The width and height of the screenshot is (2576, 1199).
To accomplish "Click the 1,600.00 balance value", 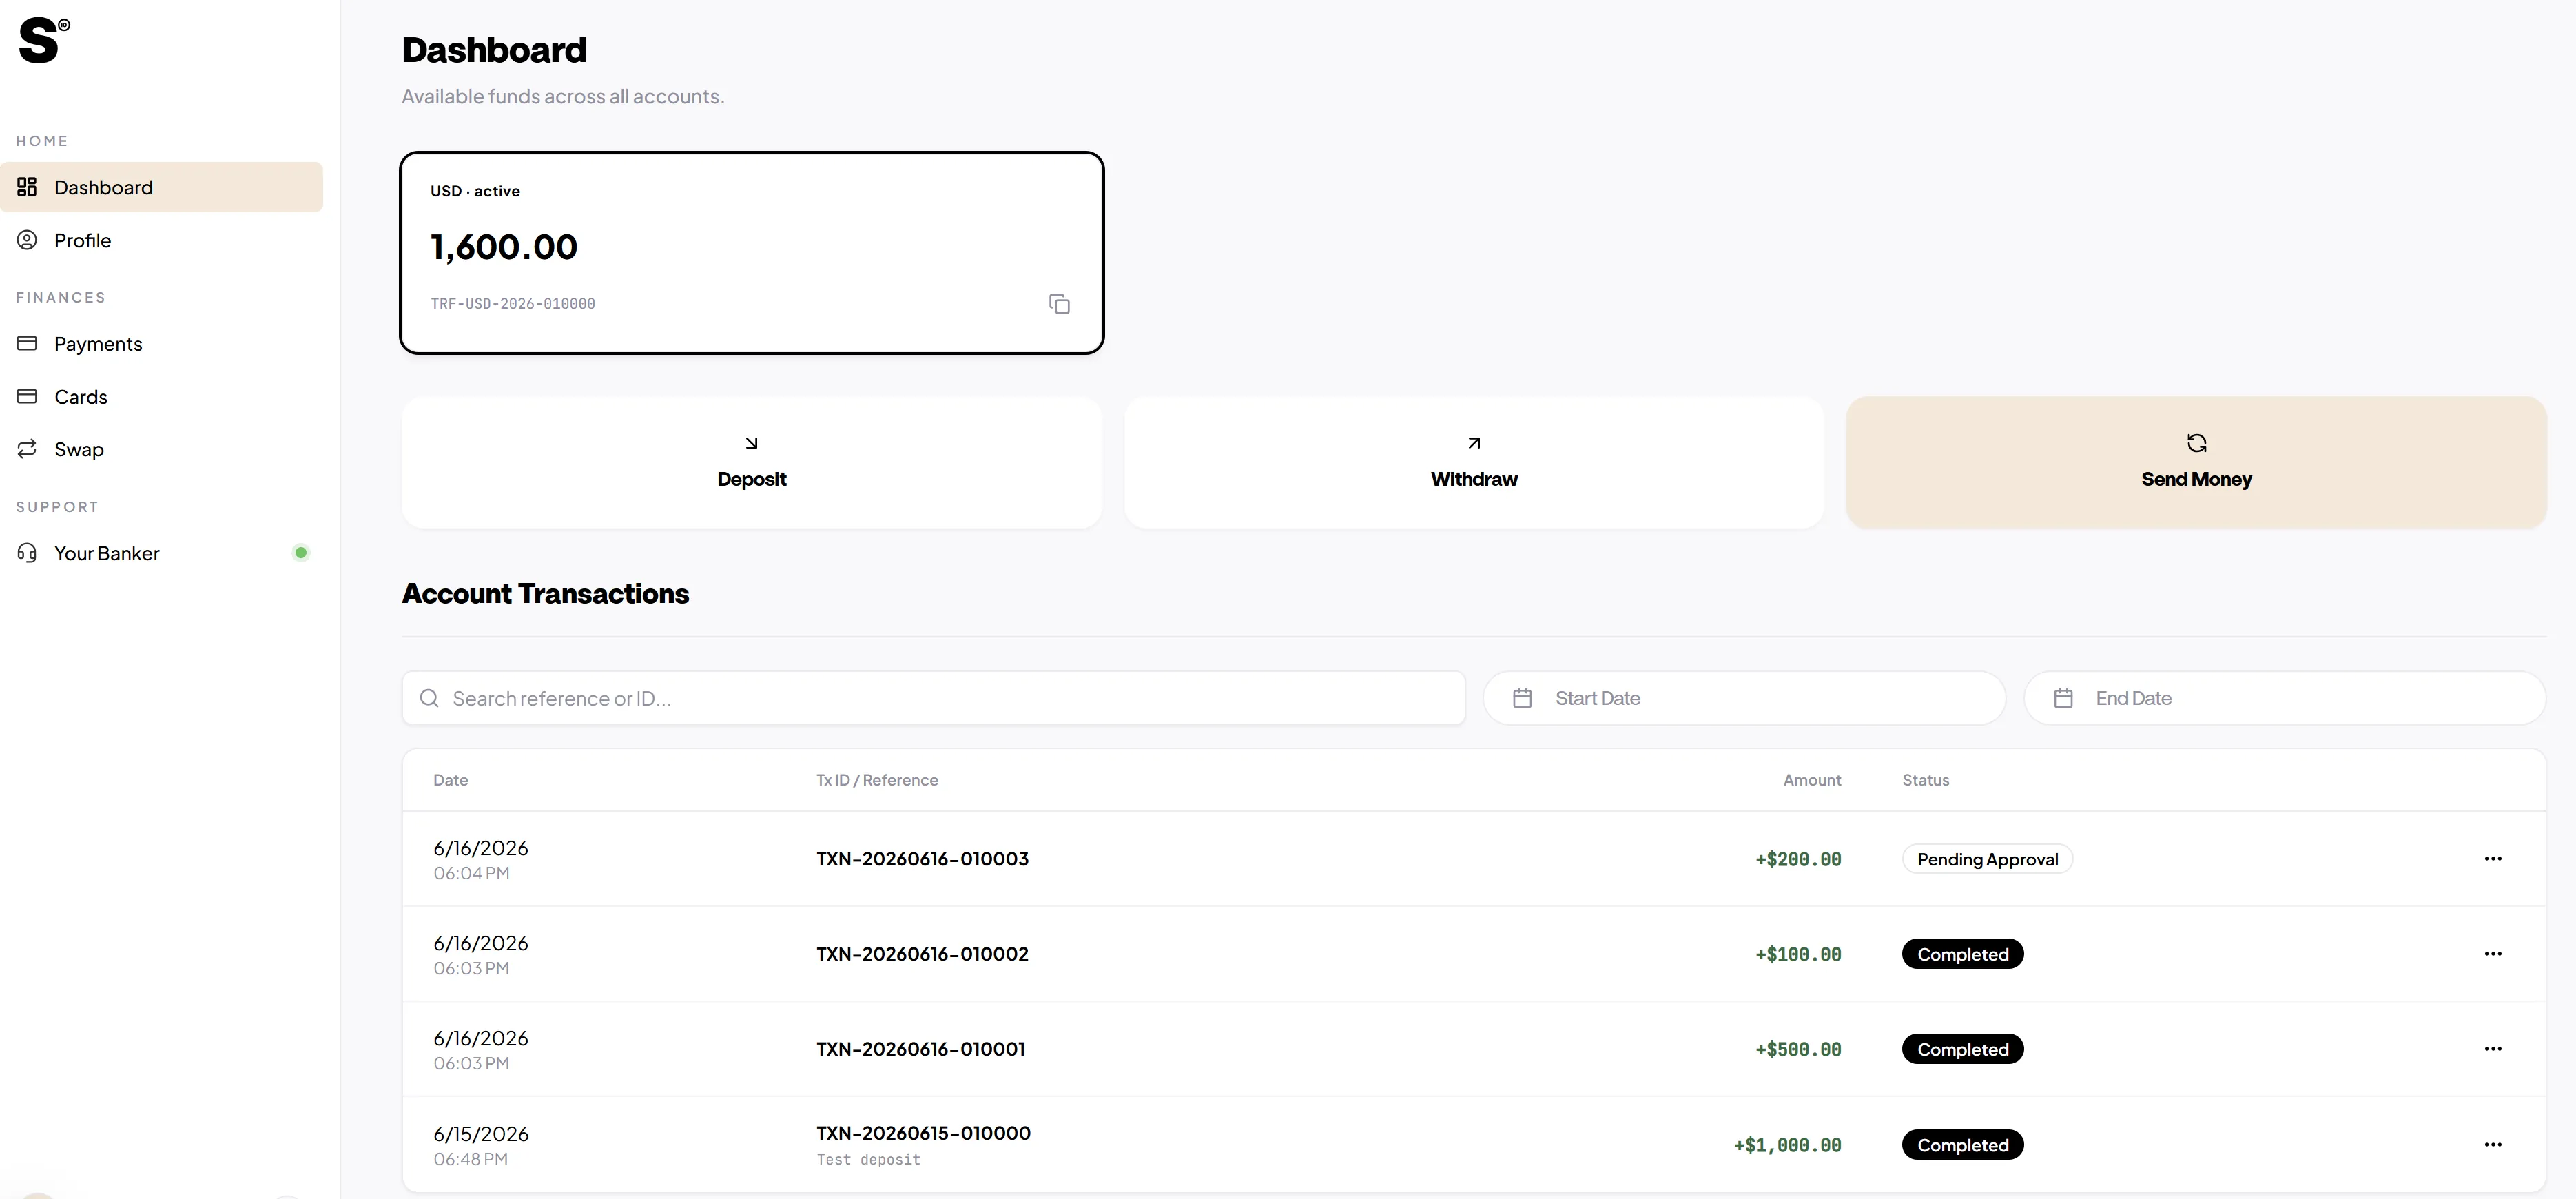I will click(x=504, y=247).
